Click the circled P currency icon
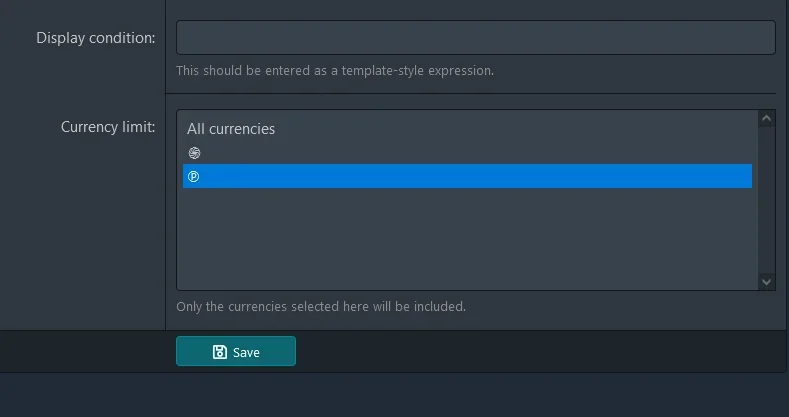 click(194, 177)
